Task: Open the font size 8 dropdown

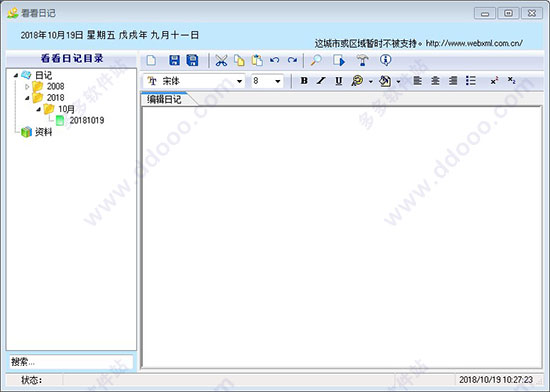Action: (277, 81)
